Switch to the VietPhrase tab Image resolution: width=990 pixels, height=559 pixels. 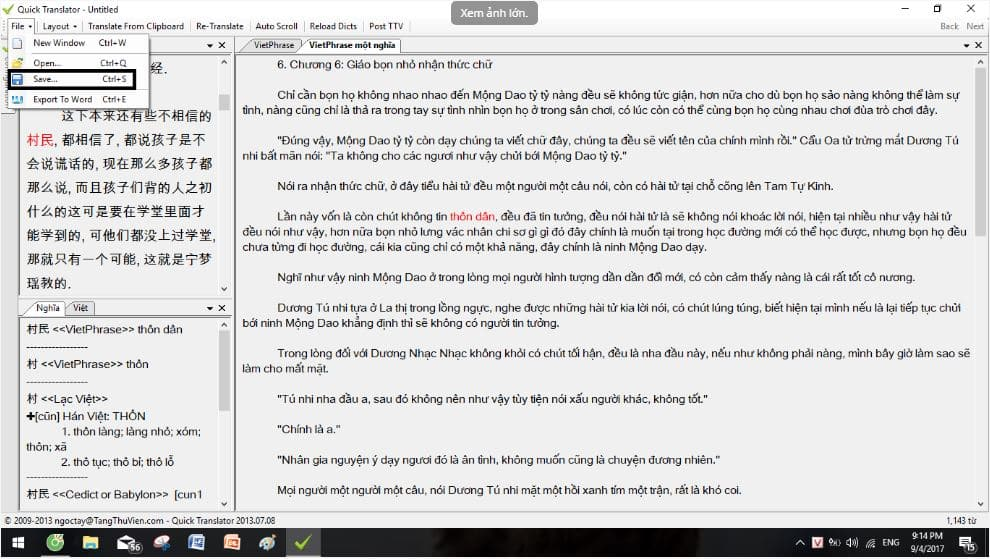(x=274, y=45)
